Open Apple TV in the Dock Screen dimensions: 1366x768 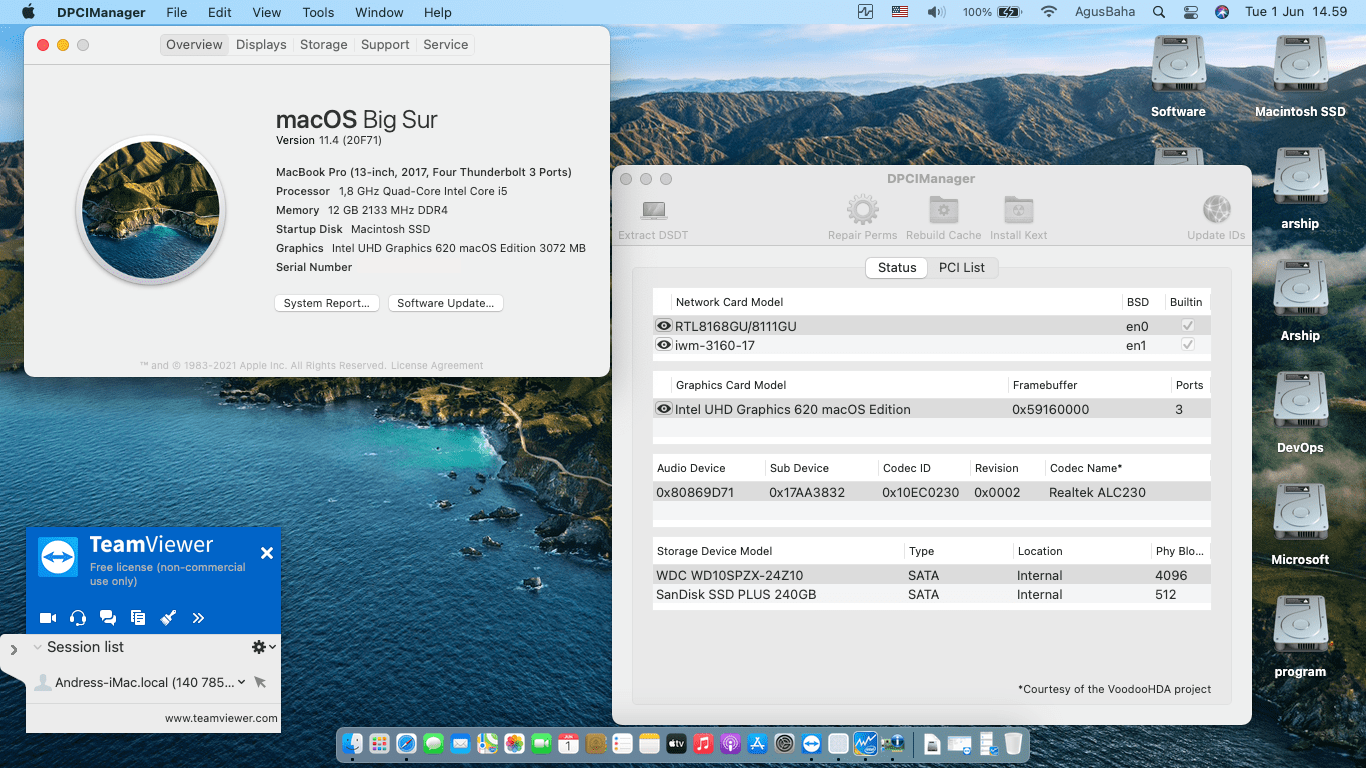coord(676,743)
